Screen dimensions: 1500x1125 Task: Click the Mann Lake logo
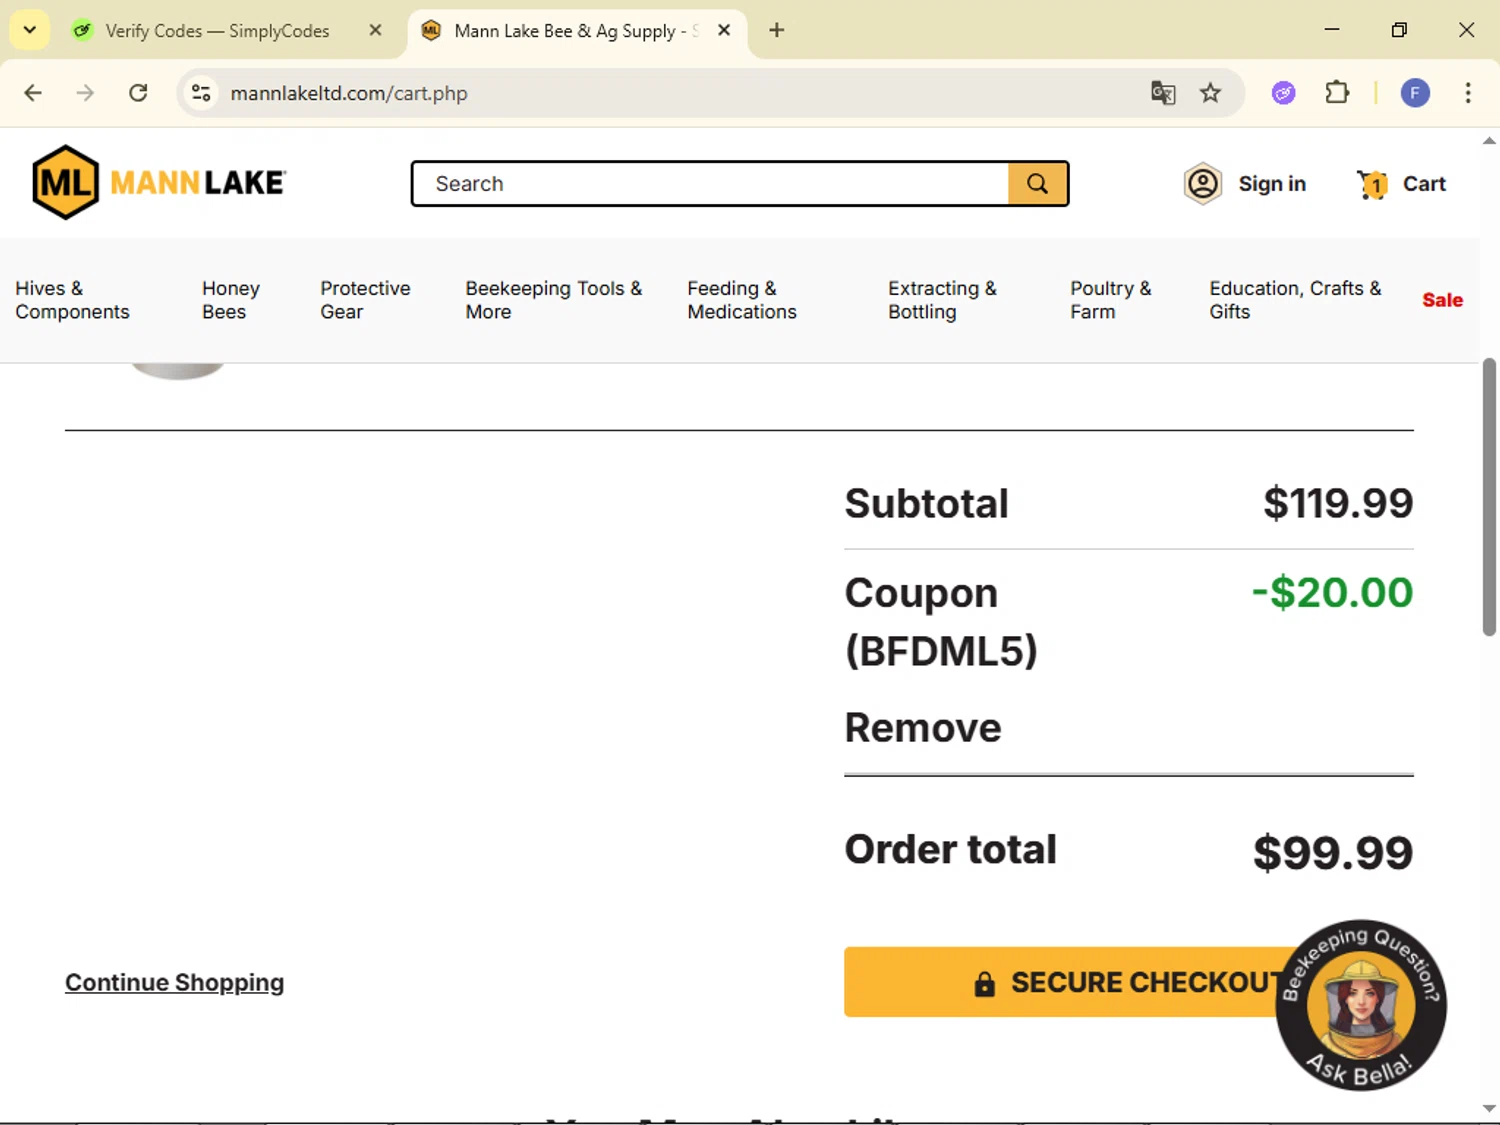(160, 183)
